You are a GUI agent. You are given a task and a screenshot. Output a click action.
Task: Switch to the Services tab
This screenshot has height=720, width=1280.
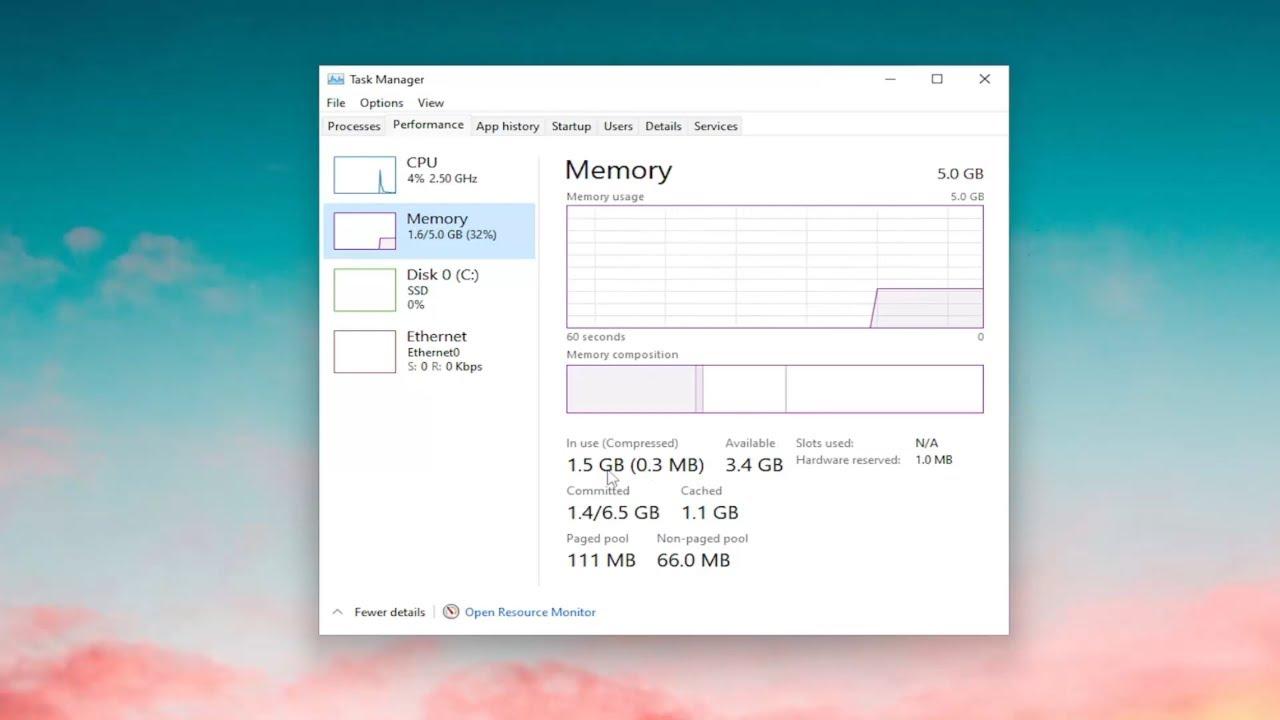click(715, 126)
